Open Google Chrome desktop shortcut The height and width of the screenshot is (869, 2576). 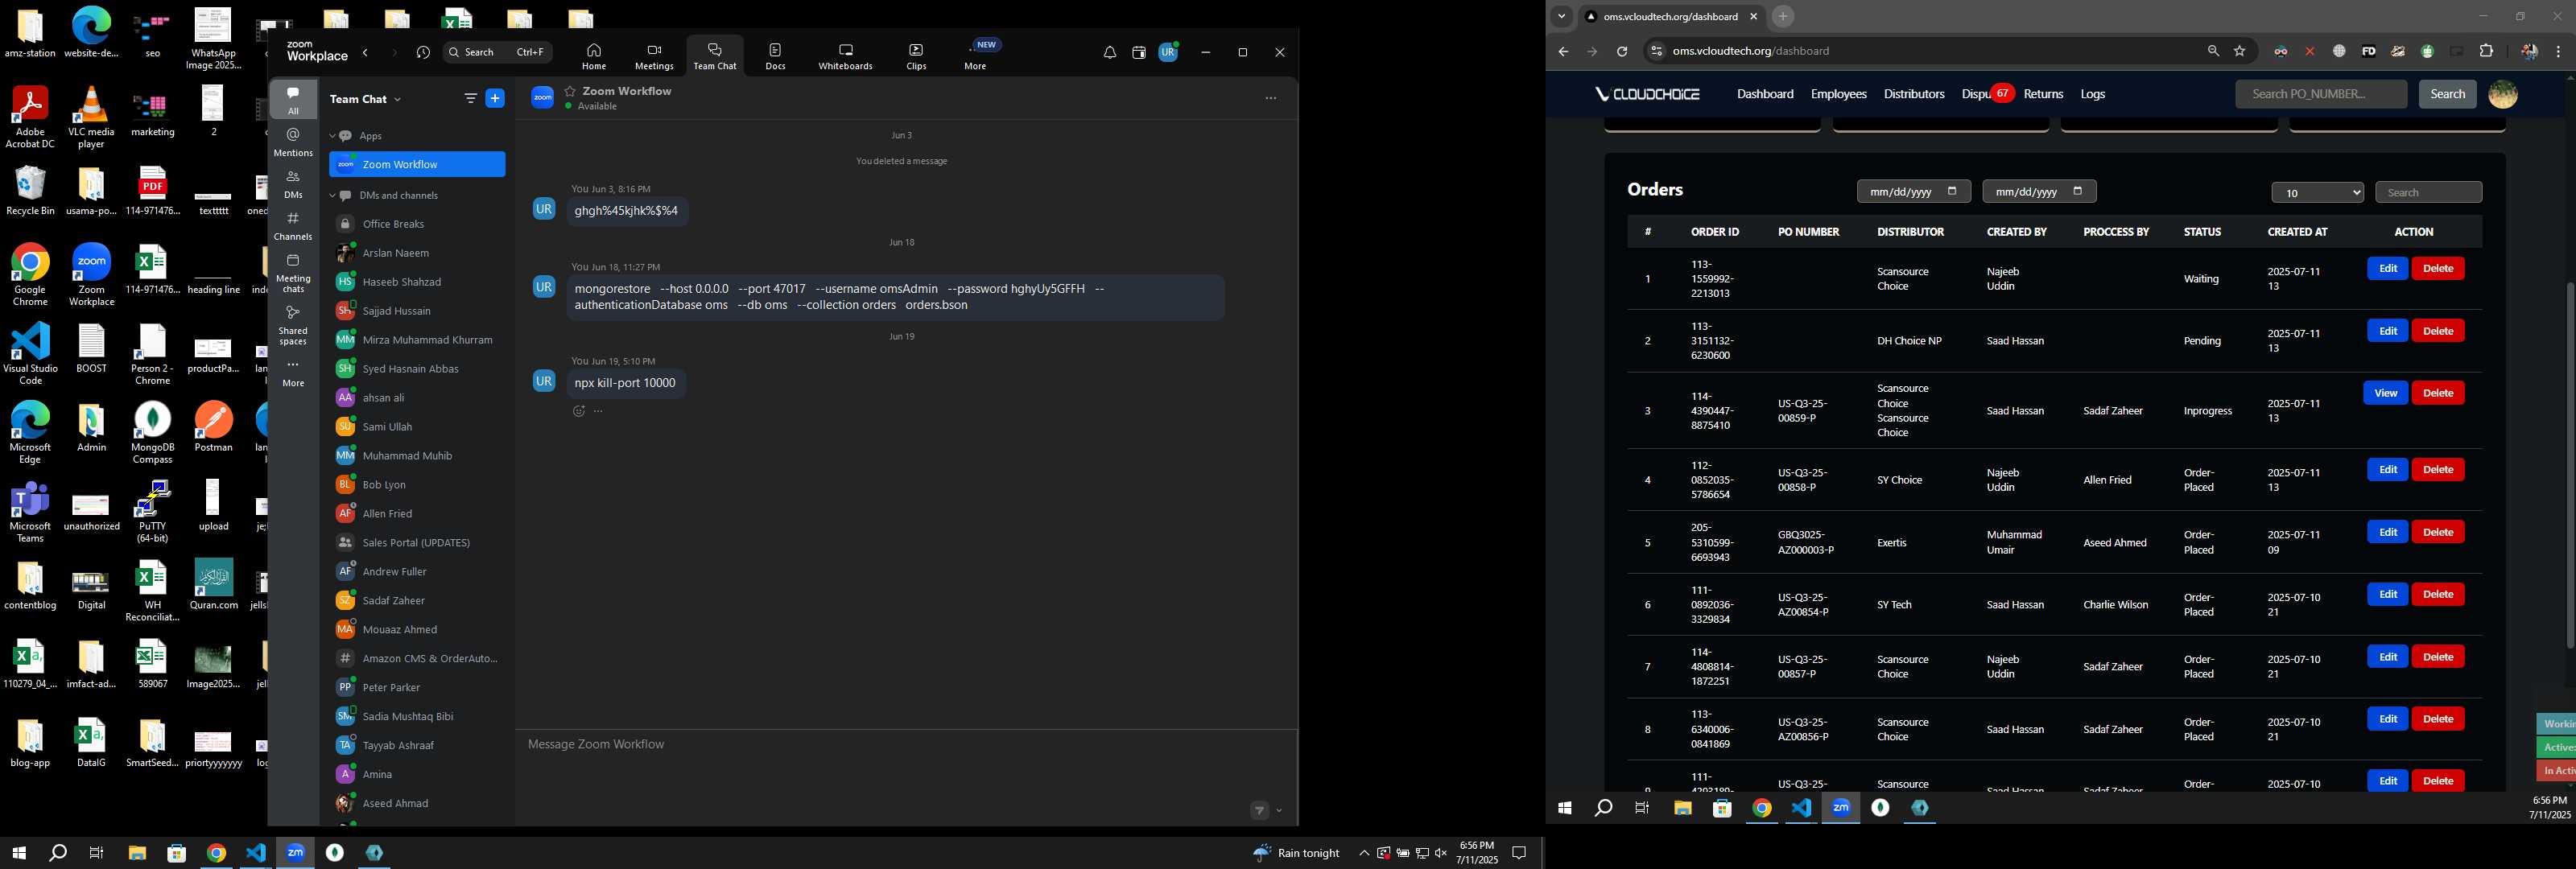point(30,275)
